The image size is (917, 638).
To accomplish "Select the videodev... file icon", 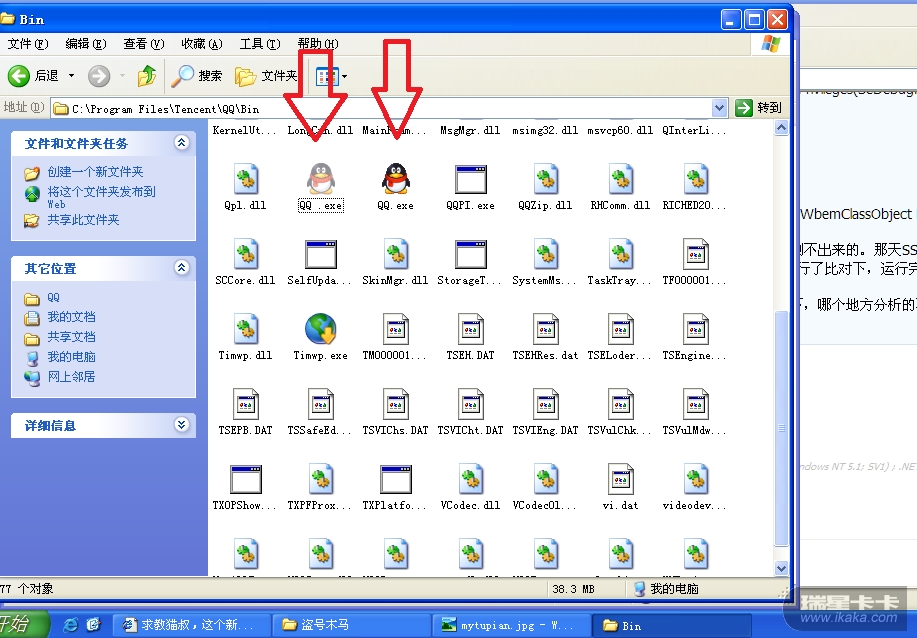I will click(695, 478).
